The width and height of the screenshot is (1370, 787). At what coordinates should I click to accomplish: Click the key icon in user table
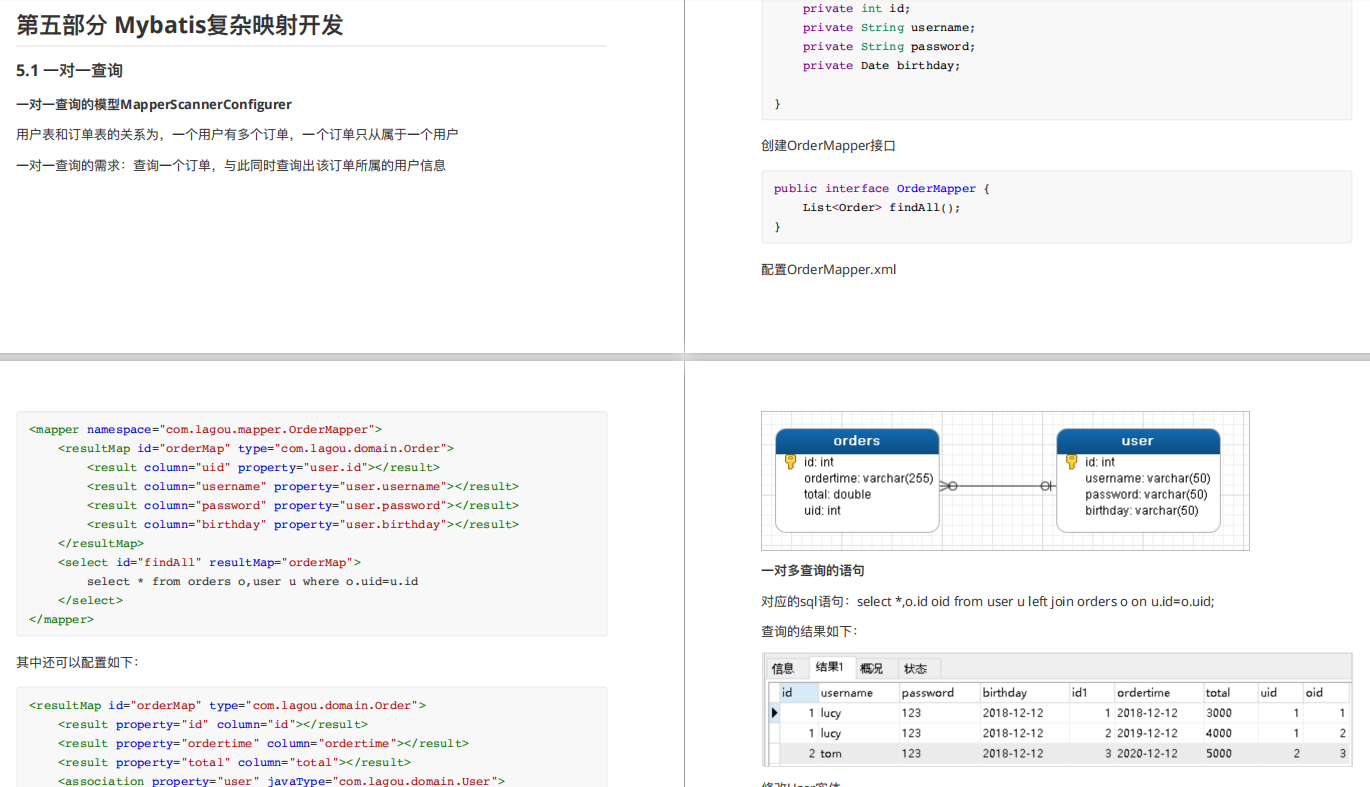tap(1071, 462)
